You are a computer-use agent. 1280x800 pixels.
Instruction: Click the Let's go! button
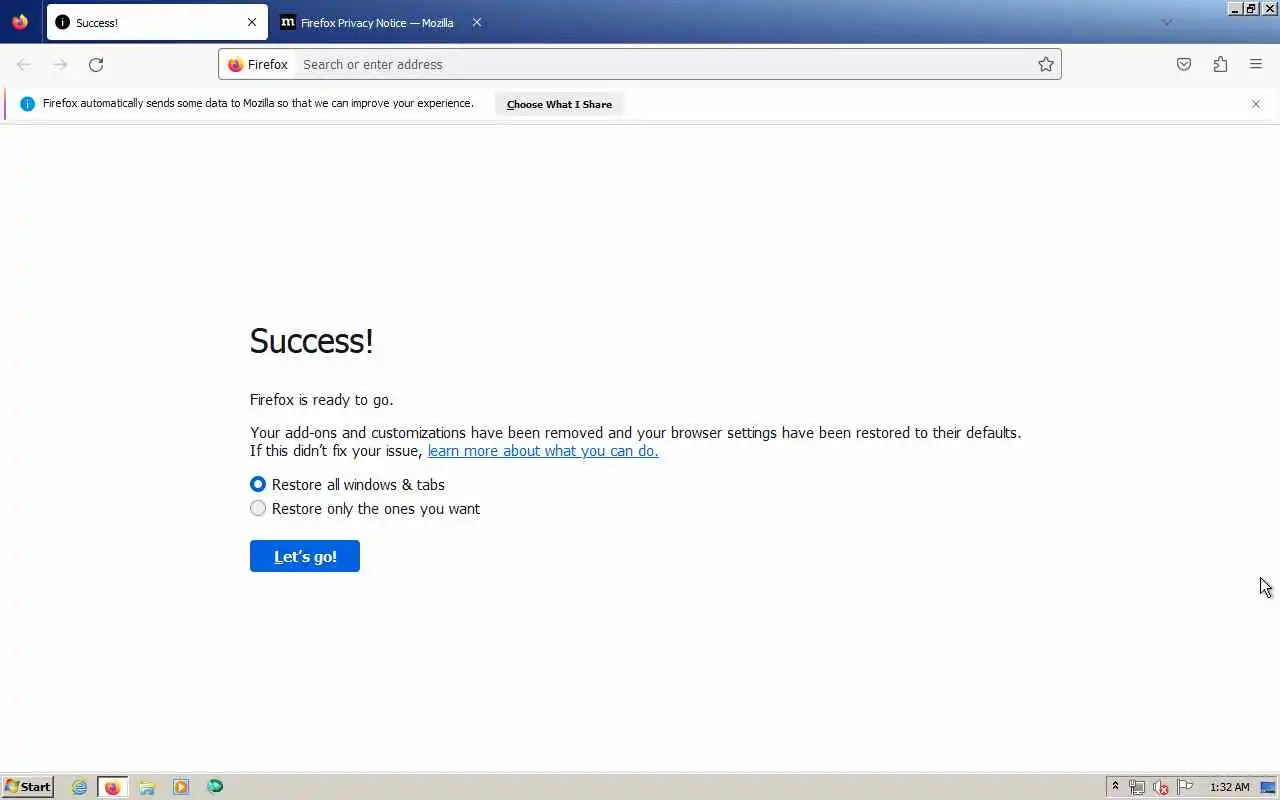click(305, 556)
